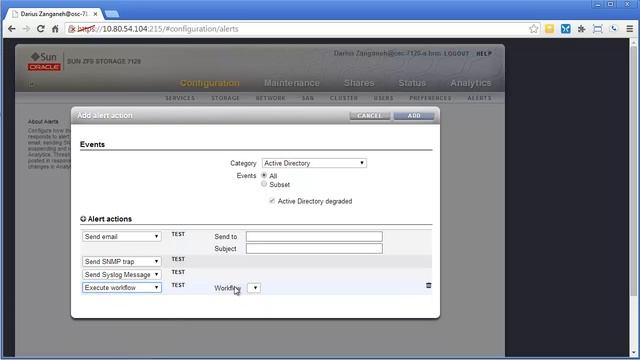Select the All events radio button
Viewport: 640px width, 360px height.
point(264,175)
